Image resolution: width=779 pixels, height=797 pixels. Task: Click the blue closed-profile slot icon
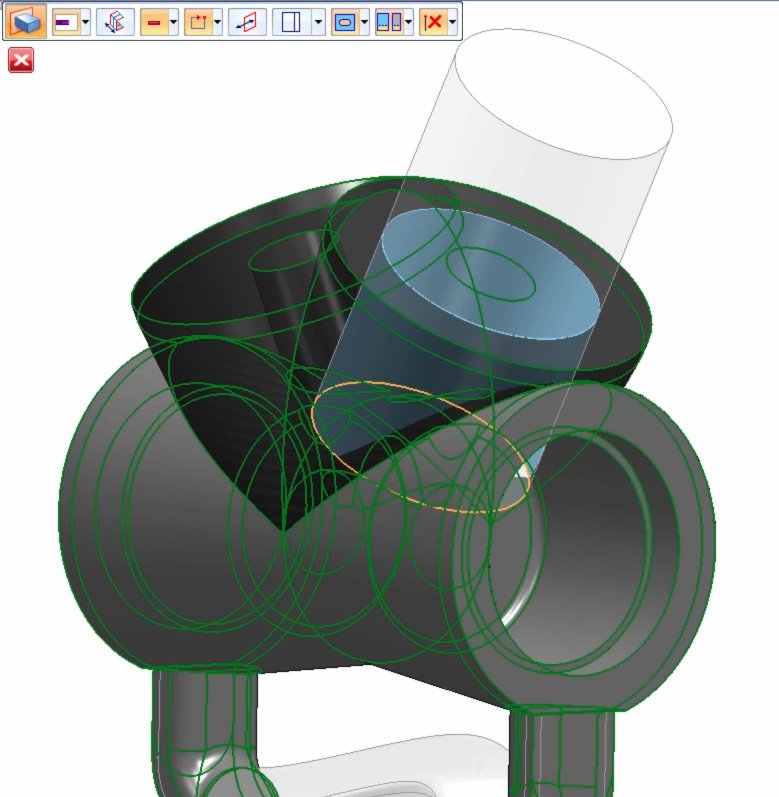click(x=345, y=22)
